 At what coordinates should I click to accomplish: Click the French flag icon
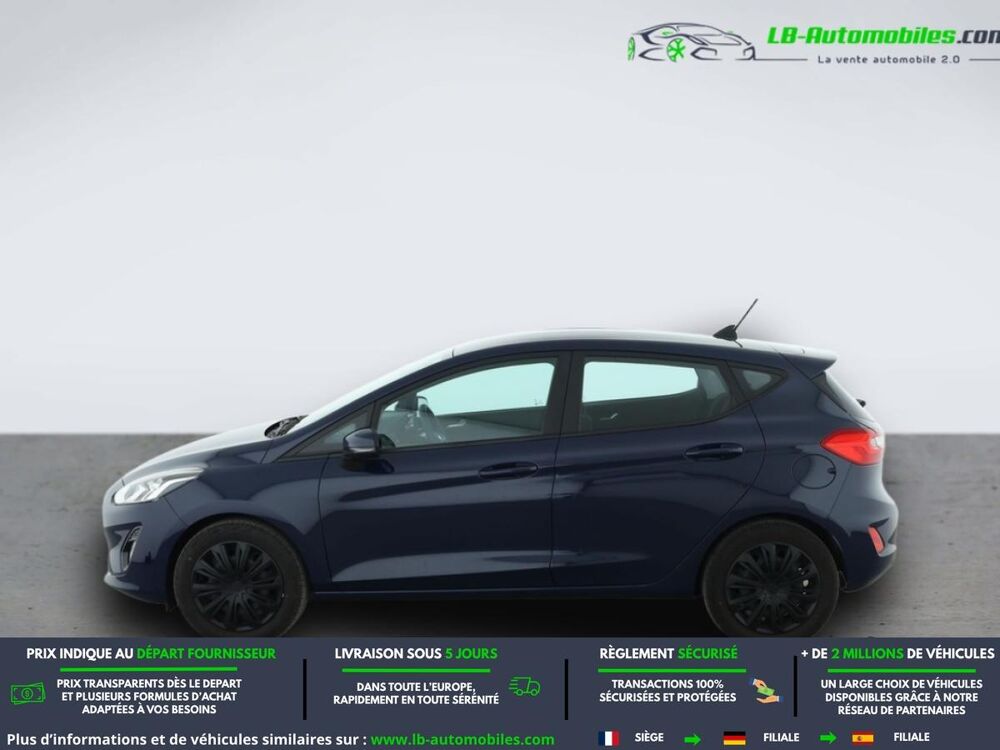tap(608, 739)
